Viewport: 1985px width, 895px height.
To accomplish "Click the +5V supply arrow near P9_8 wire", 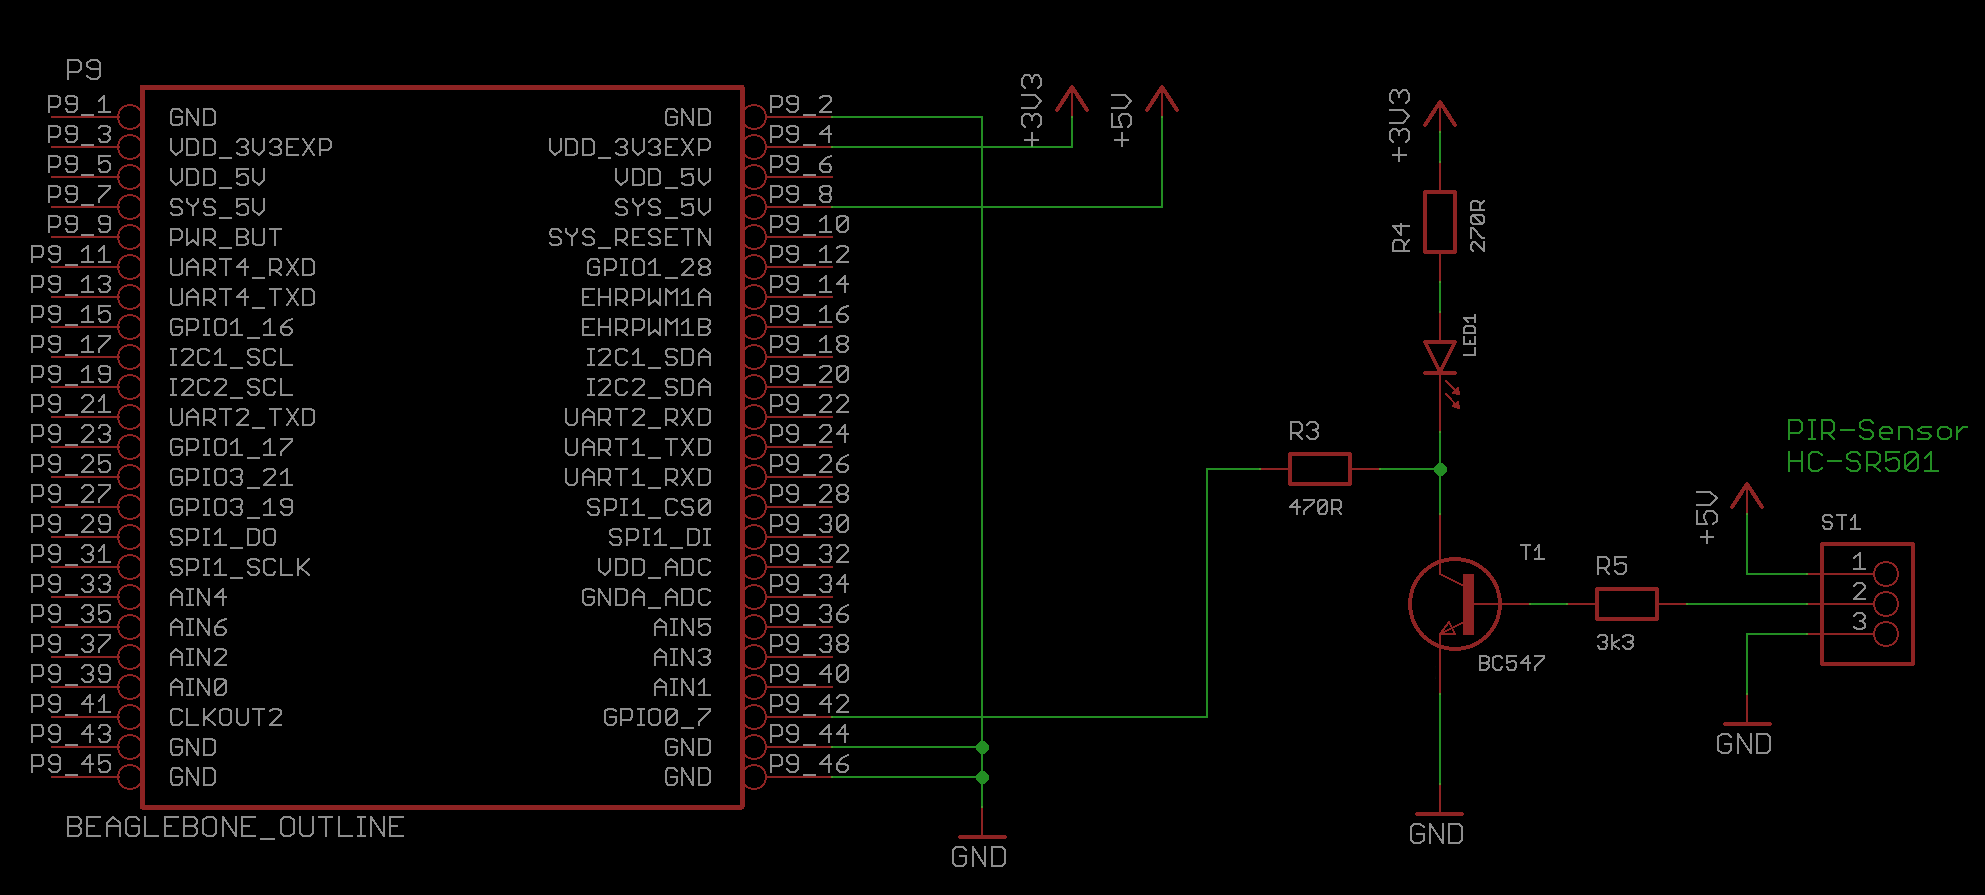I will coord(1161,100).
